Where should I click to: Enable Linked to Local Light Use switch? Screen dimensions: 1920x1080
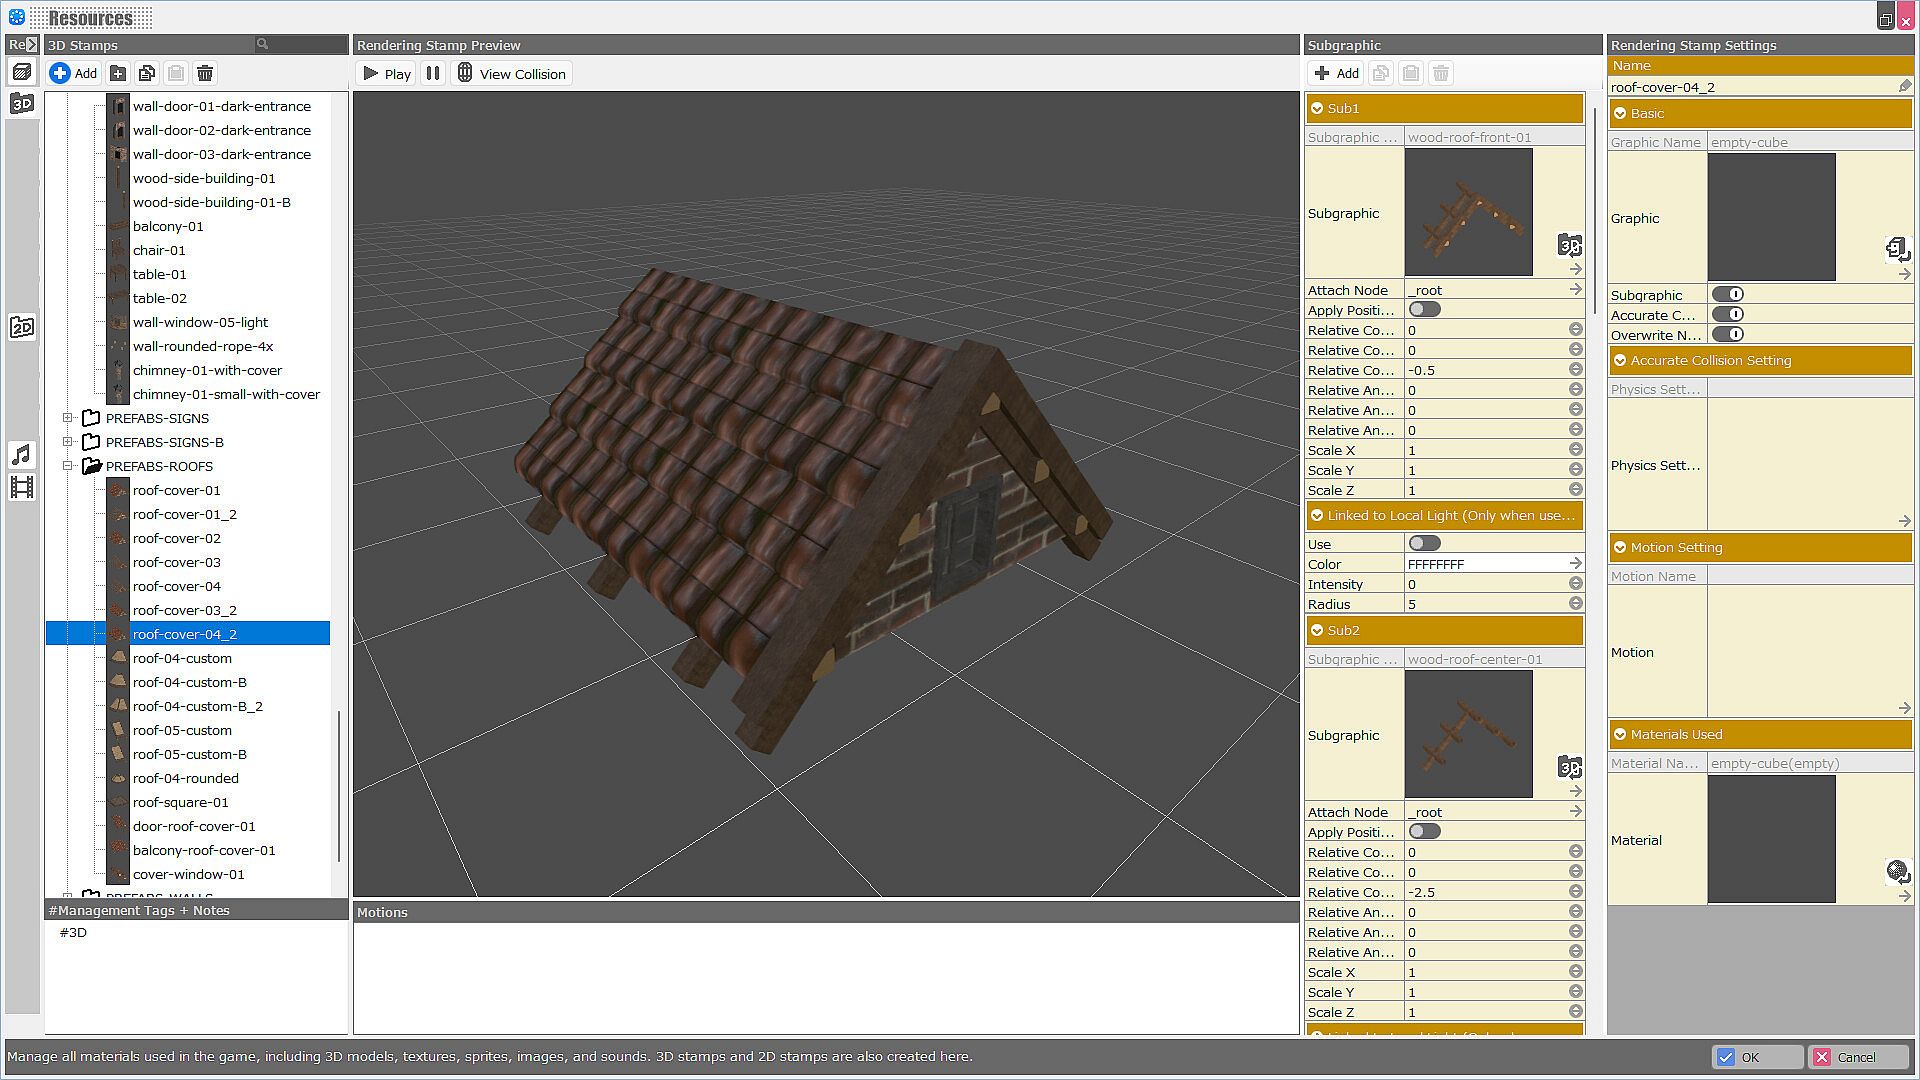coord(1424,544)
